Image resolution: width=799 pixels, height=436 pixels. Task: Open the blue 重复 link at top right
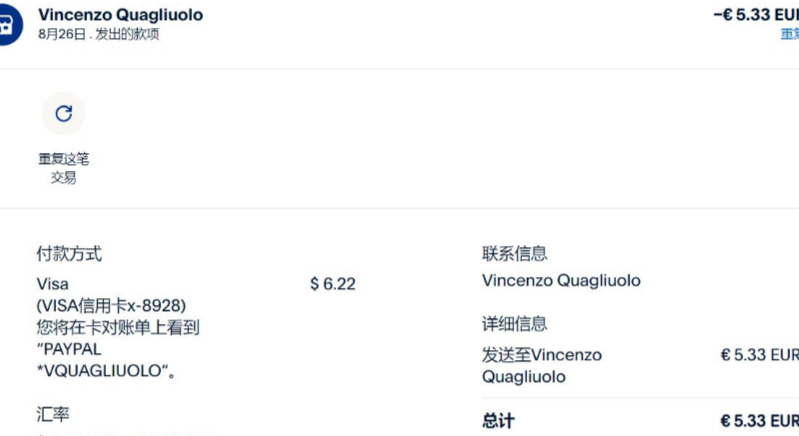(789, 34)
